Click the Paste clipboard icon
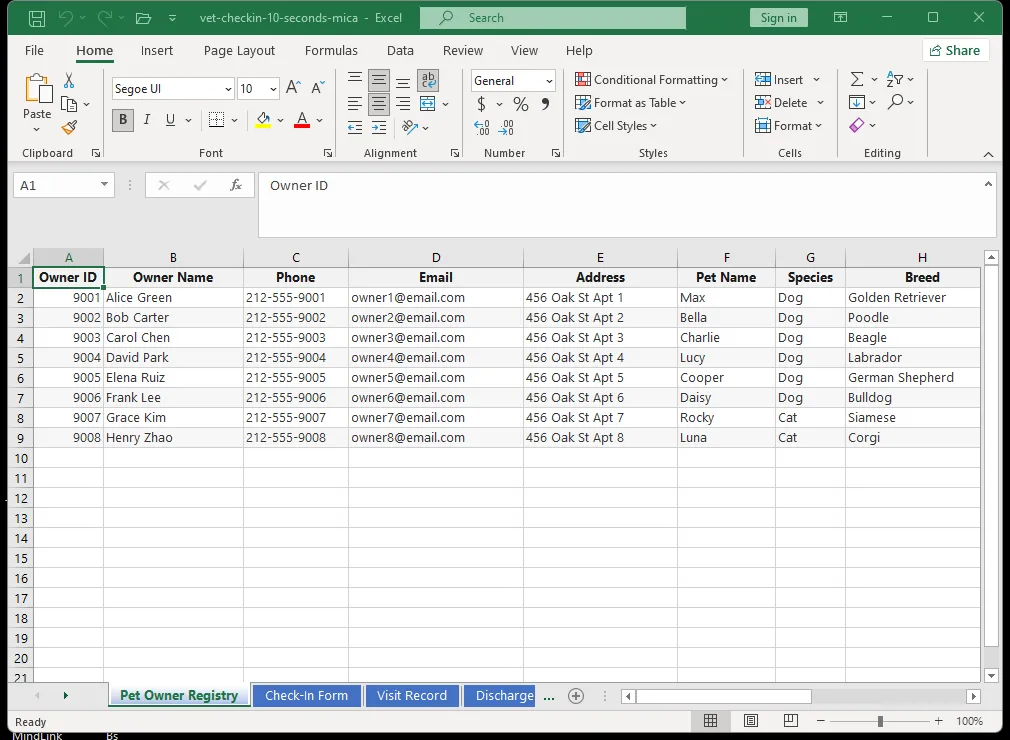This screenshot has height=740, width=1010. (37, 89)
